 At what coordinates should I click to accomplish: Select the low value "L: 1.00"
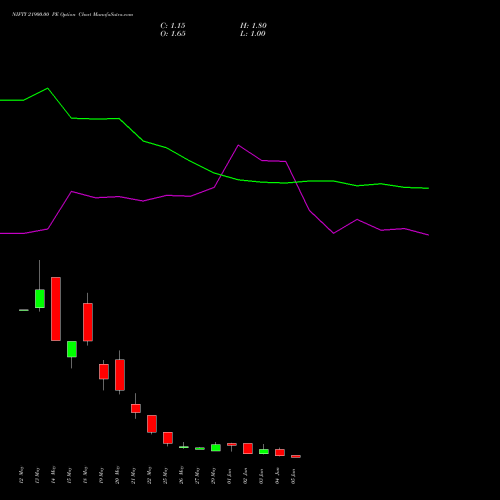253,34
